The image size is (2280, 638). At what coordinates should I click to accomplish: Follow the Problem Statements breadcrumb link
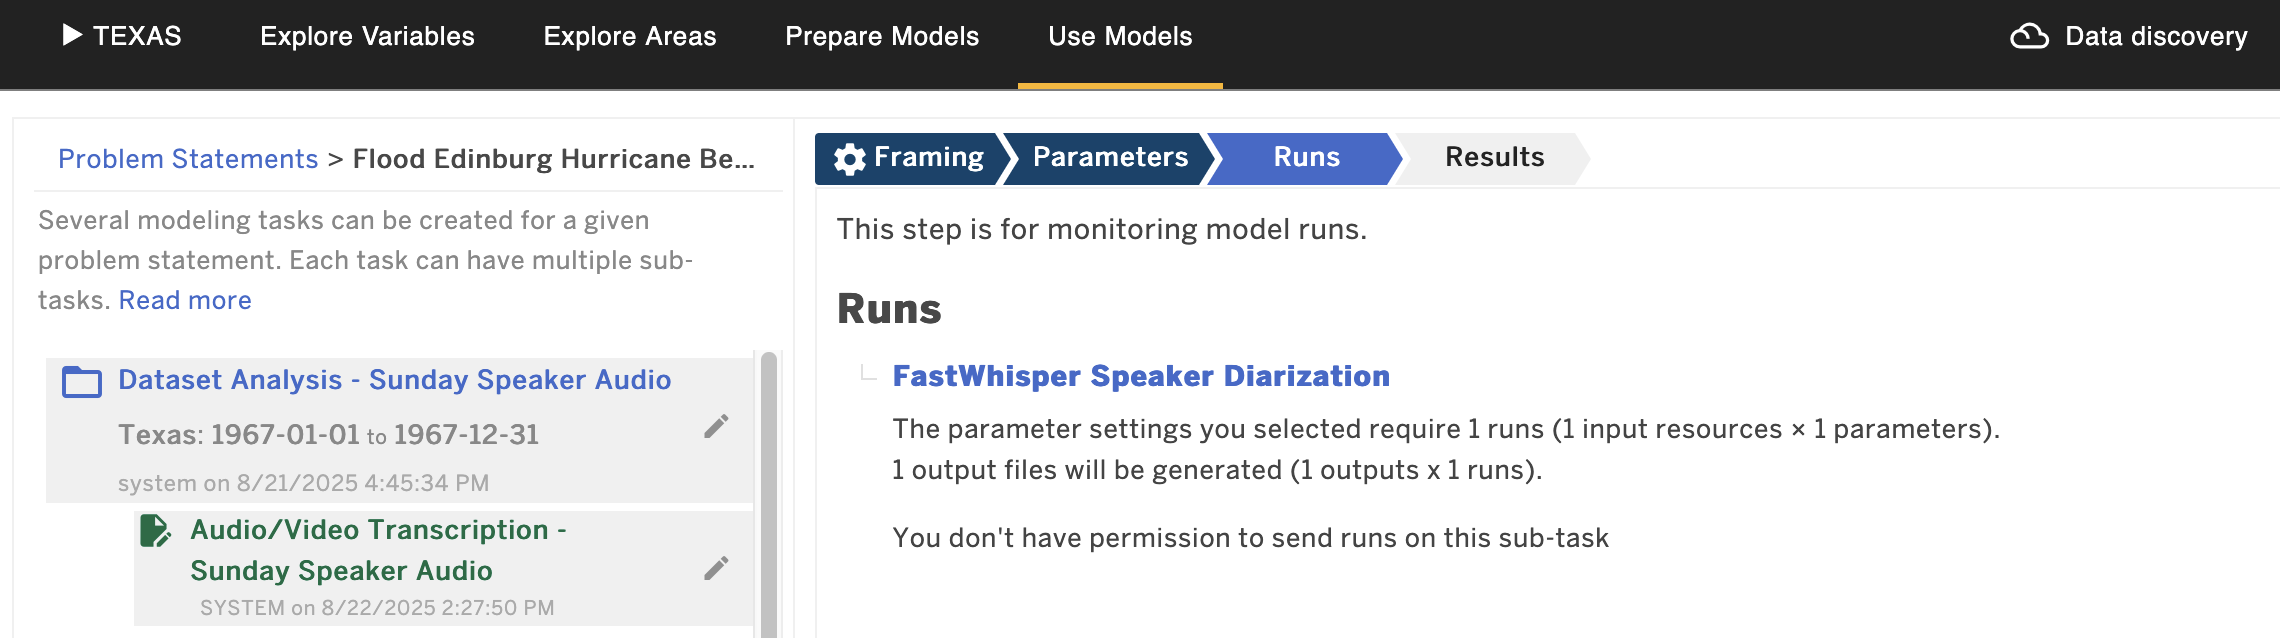188,159
